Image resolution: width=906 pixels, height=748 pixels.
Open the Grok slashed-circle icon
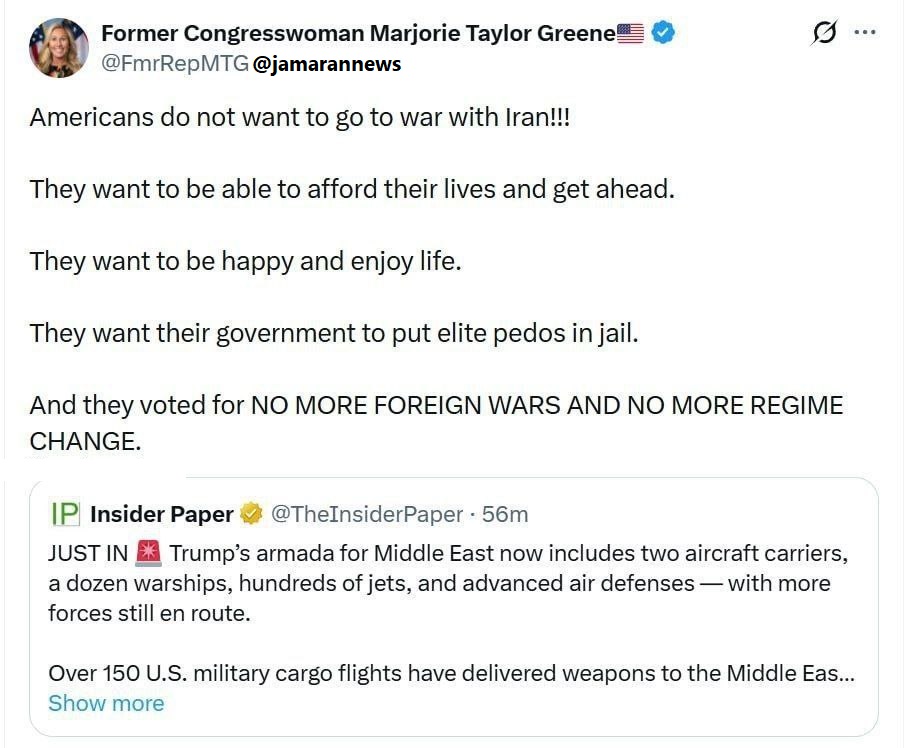click(824, 33)
